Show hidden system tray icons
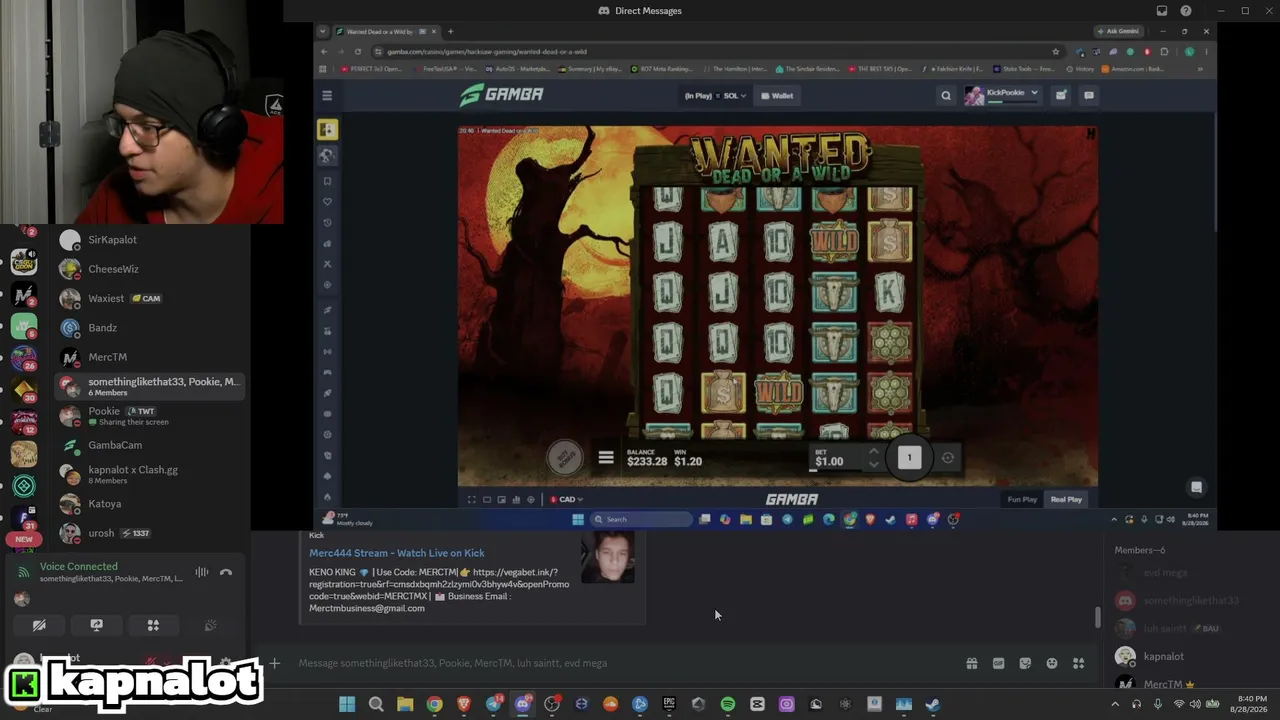 click(1115, 704)
